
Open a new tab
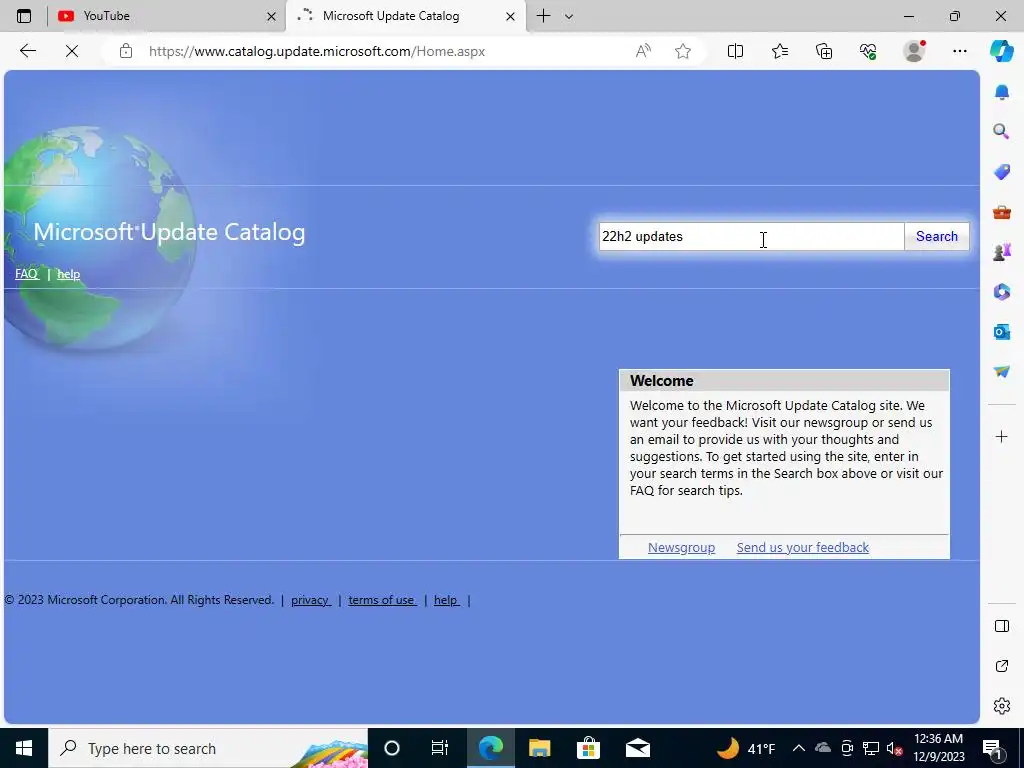pyautogui.click(x=543, y=16)
